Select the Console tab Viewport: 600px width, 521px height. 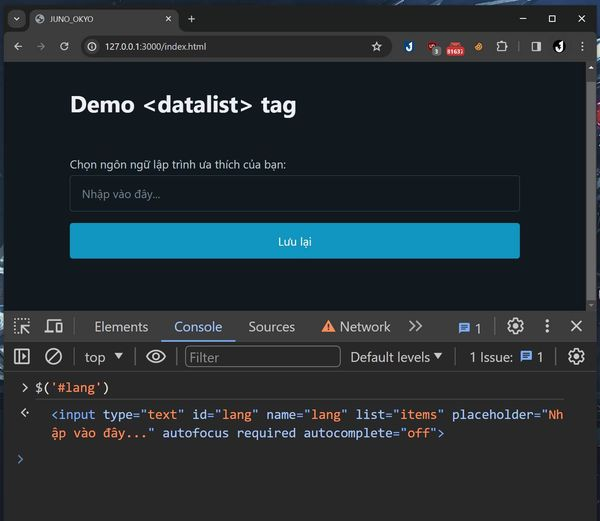198,327
